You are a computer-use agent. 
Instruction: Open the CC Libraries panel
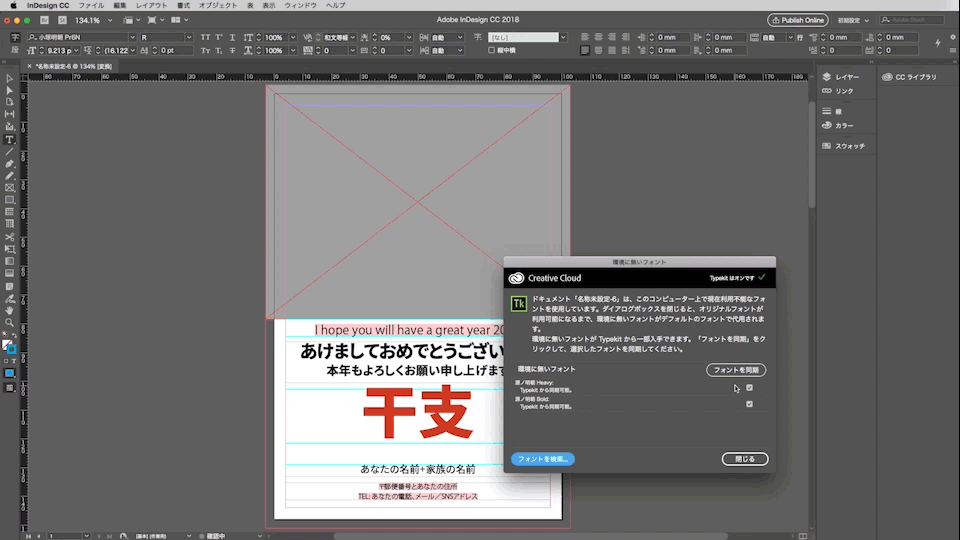[909, 77]
